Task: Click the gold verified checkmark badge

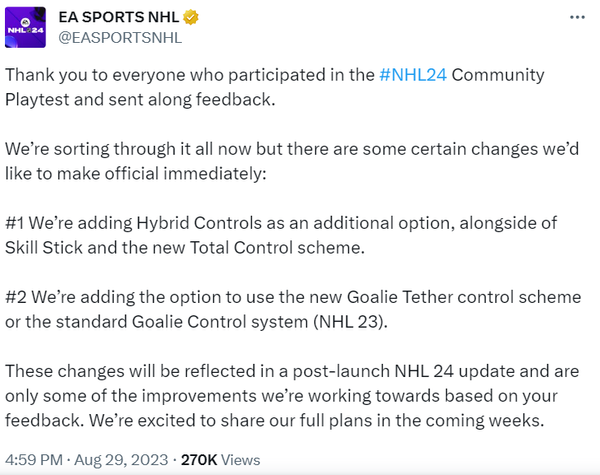Action: pos(191,17)
